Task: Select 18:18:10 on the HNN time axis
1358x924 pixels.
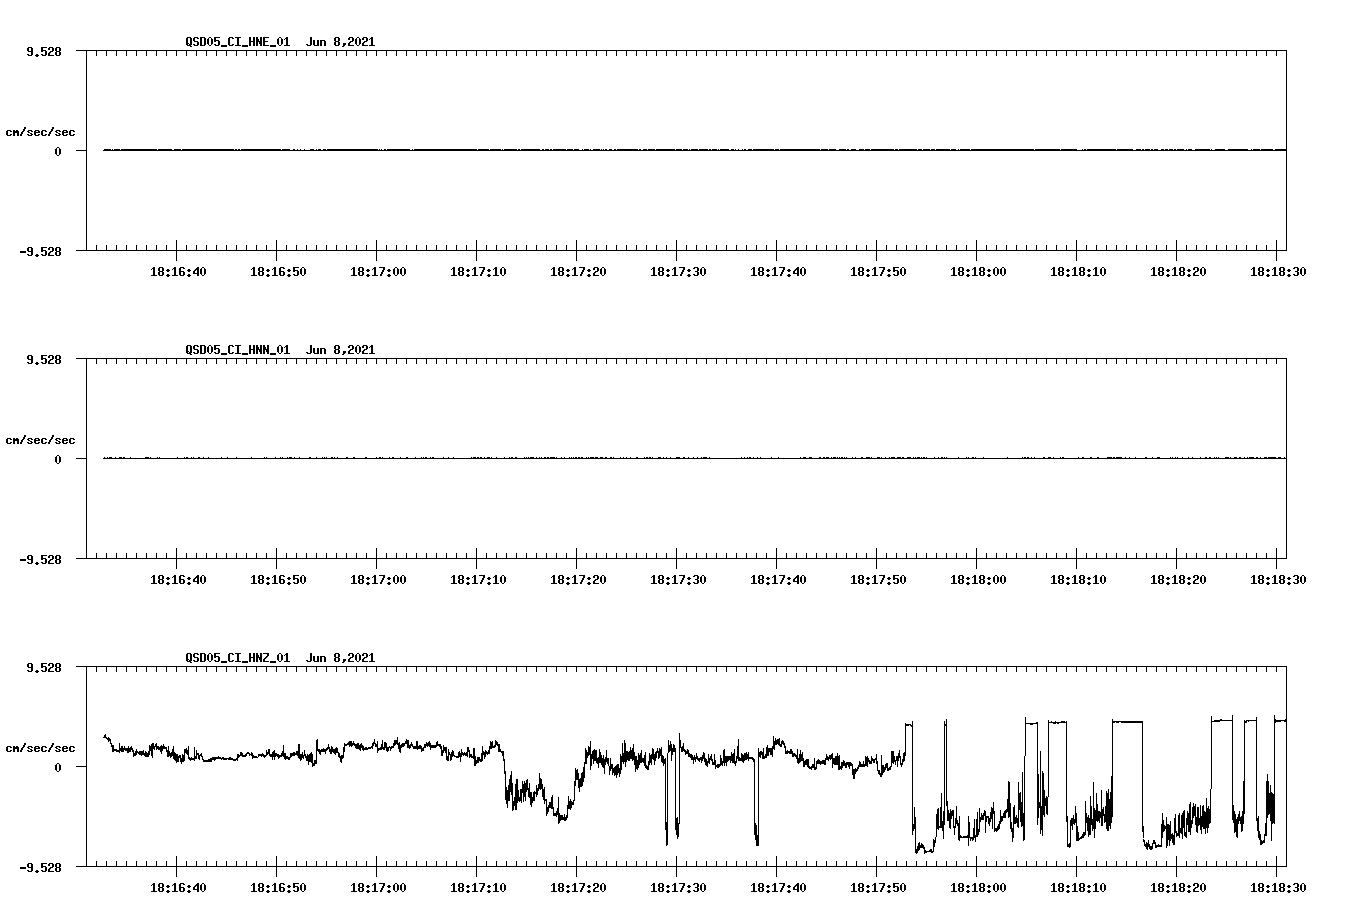Action: pos(1078,580)
